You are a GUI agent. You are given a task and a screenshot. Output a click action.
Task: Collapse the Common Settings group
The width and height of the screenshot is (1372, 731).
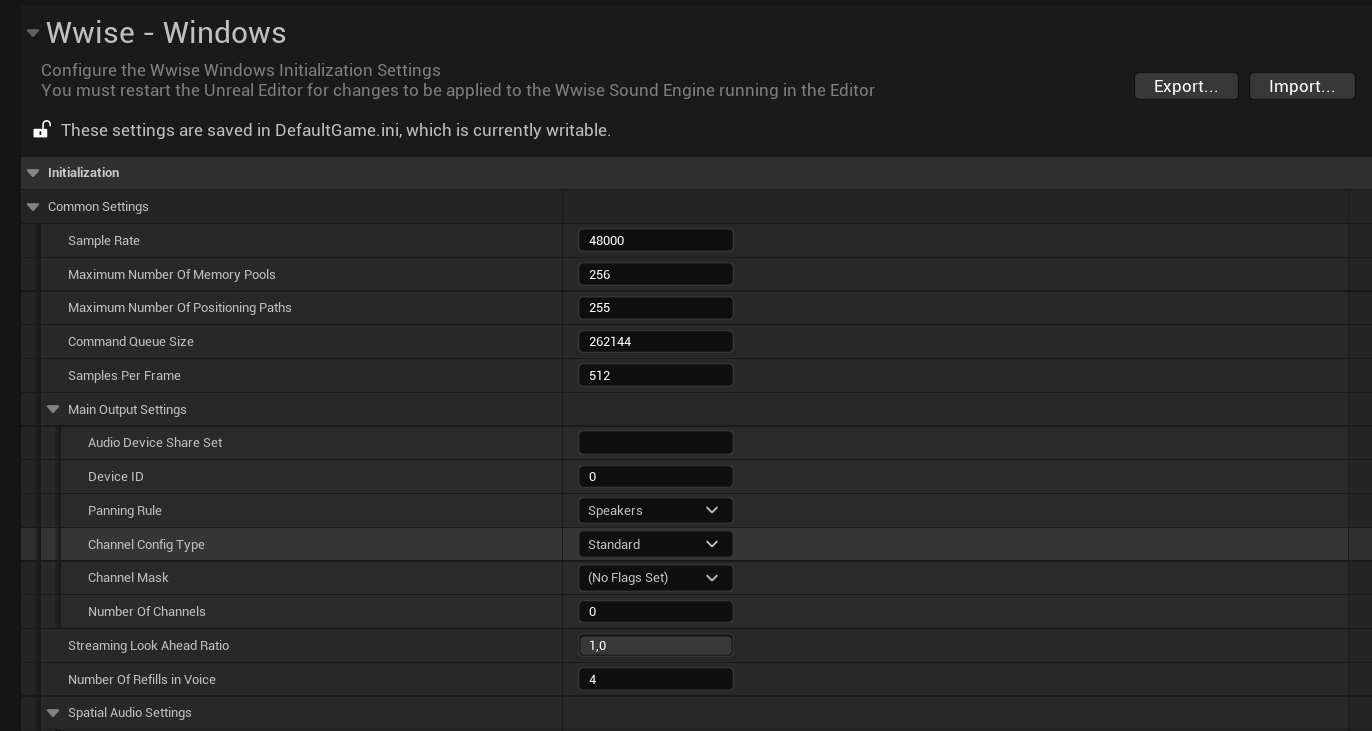(x=33, y=207)
